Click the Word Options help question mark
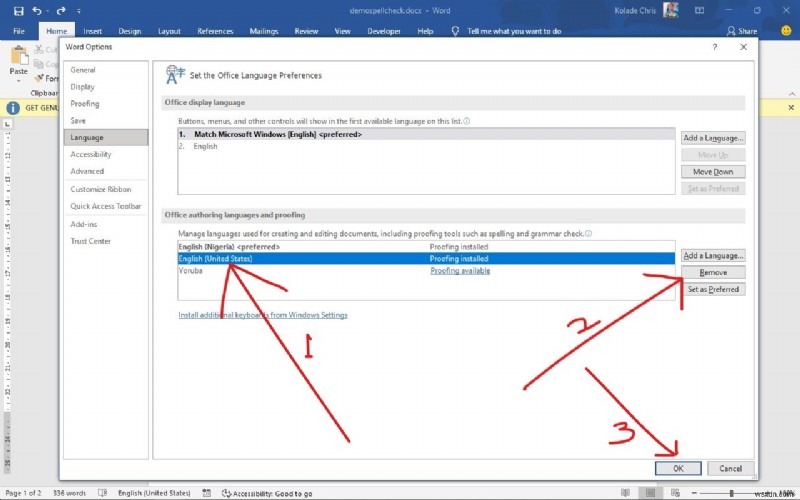 [715, 47]
